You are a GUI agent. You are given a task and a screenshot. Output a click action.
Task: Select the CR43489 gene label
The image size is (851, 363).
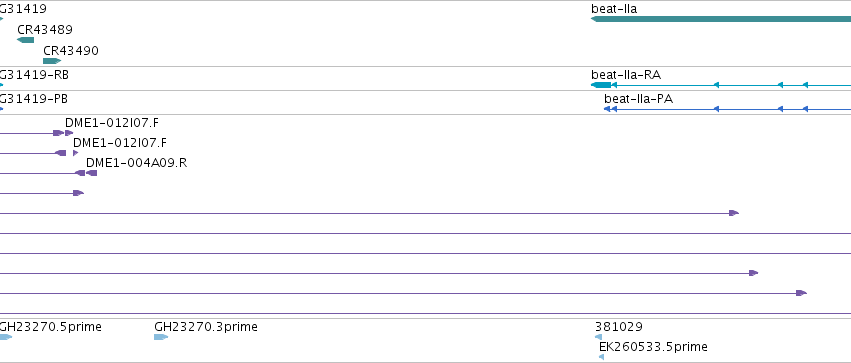[45, 30]
